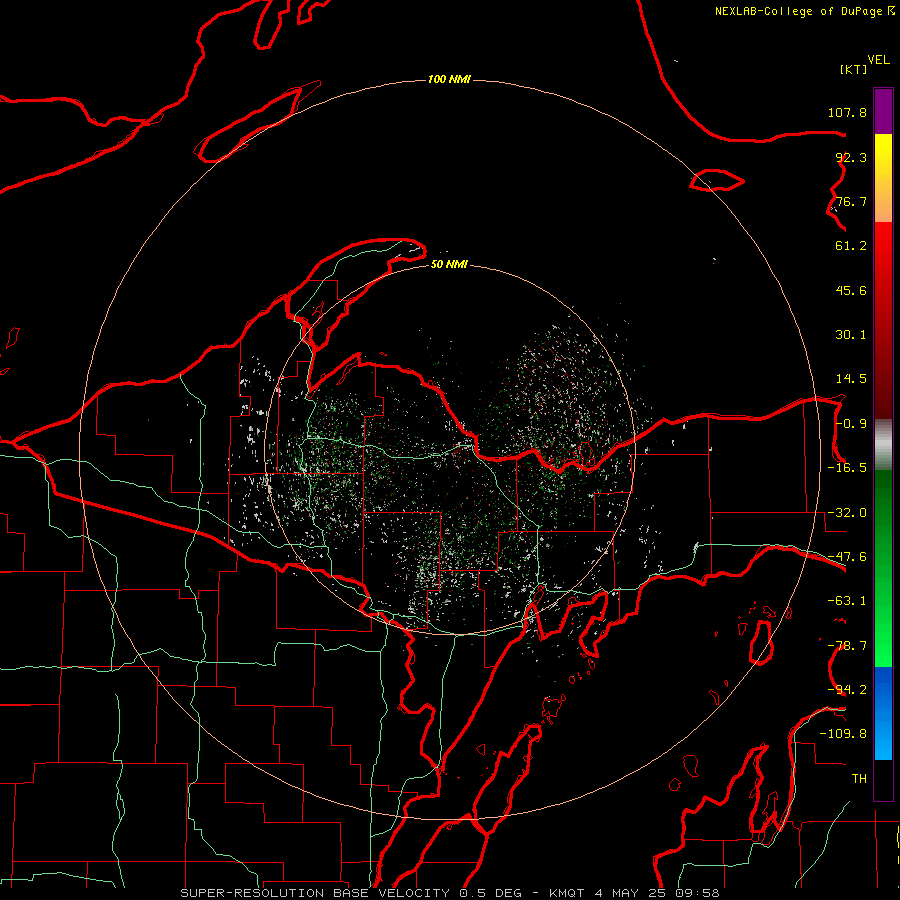Click the [KT] units label
The width and height of the screenshot is (900, 900).
coord(854,69)
